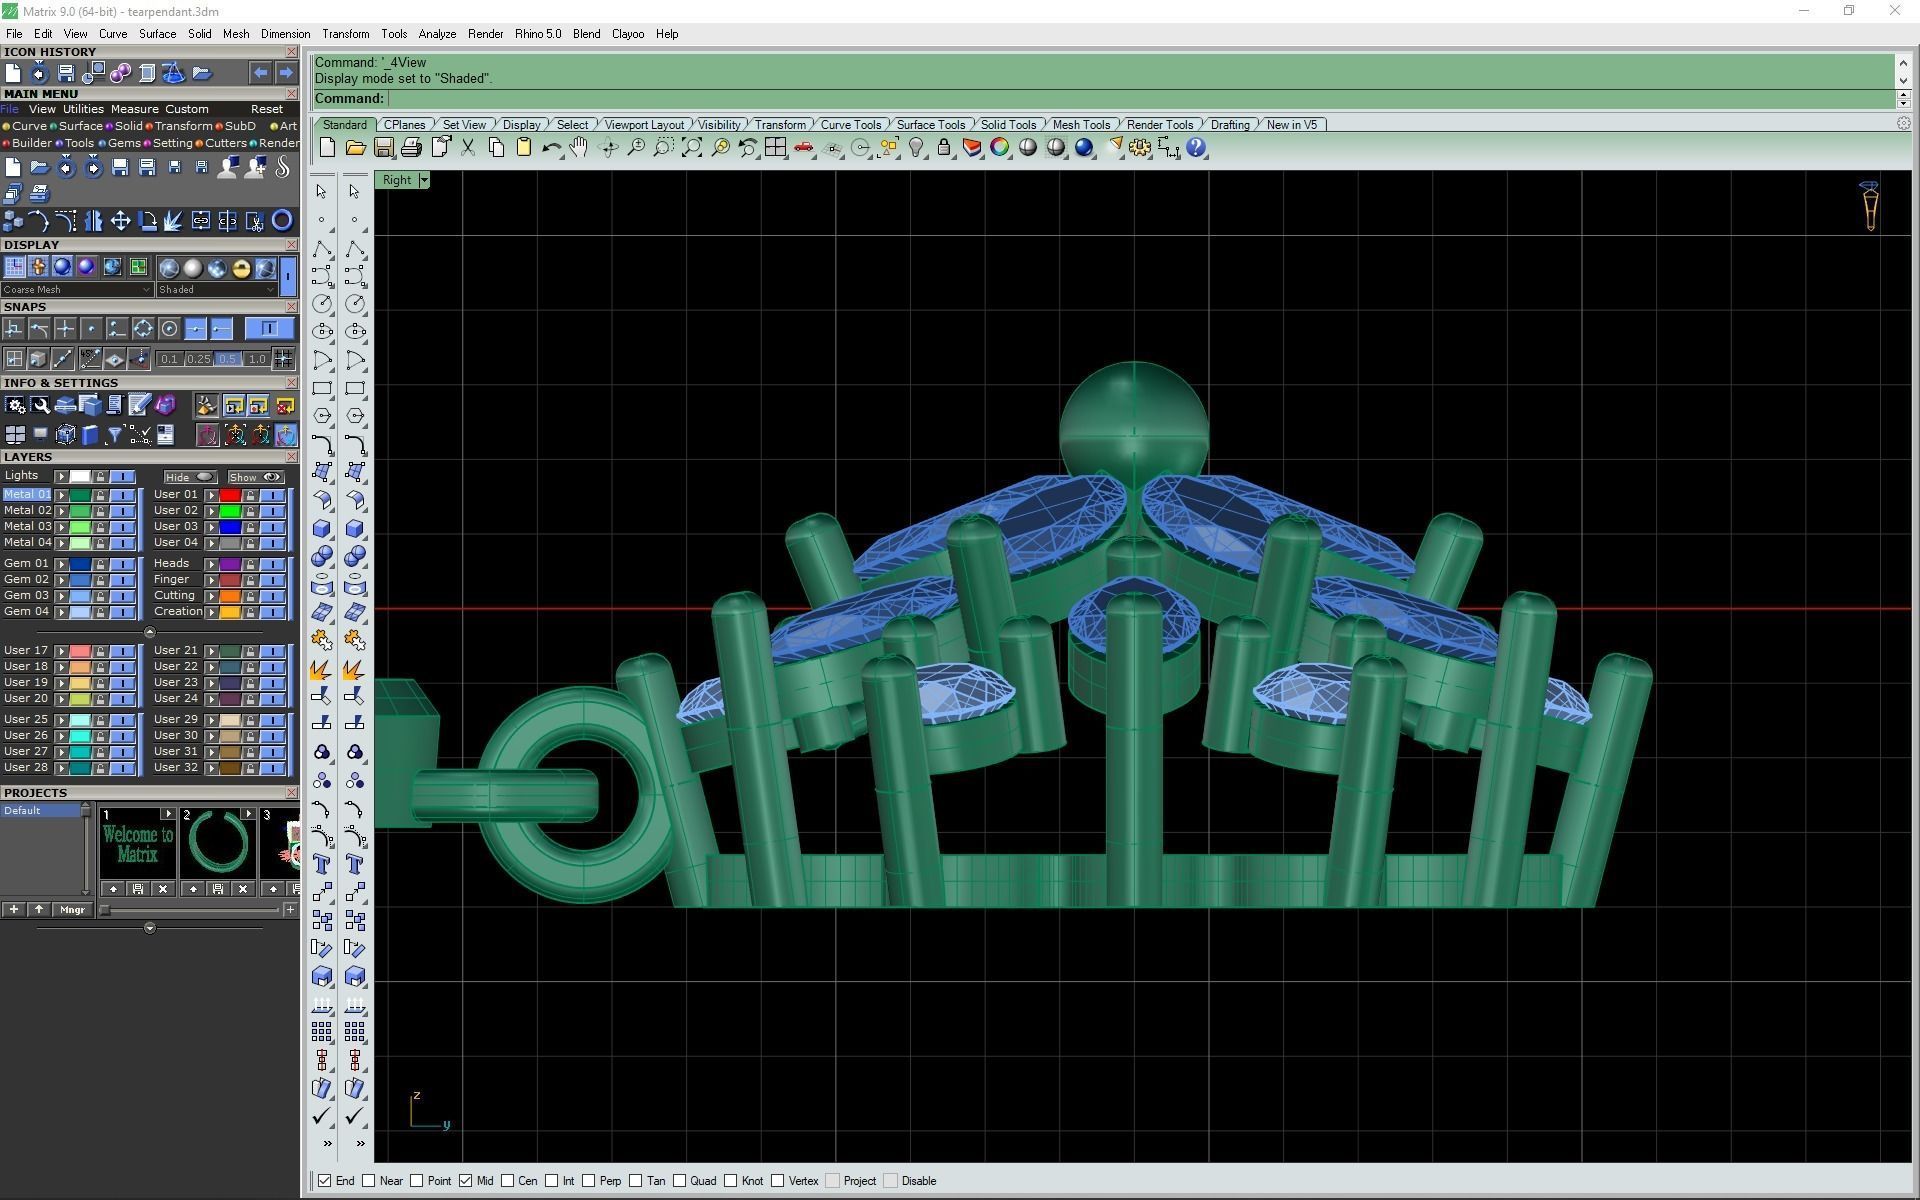Click the lock icon in toolbar

(x=943, y=148)
